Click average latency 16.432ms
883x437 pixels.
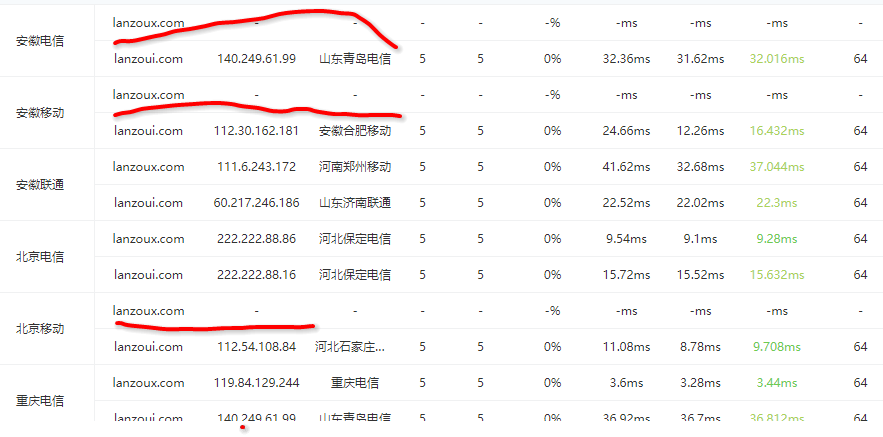pos(777,131)
